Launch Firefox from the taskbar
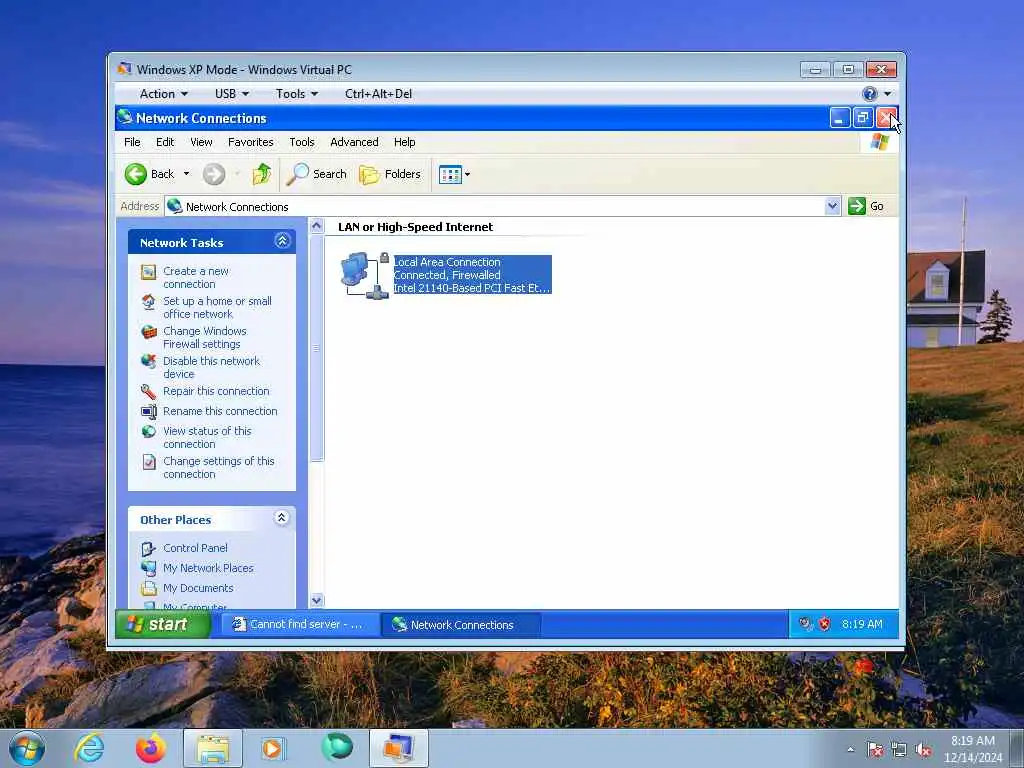This screenshot has width=1024, height=768. click(151, 748)
